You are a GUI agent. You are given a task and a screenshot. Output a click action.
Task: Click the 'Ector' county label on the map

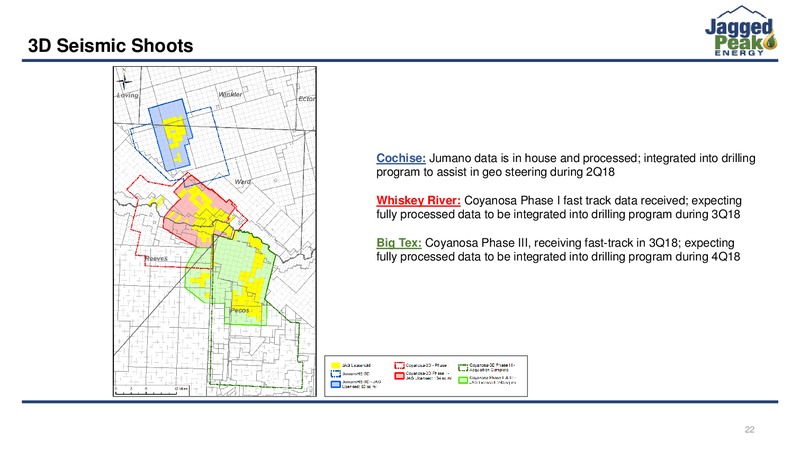307,98
